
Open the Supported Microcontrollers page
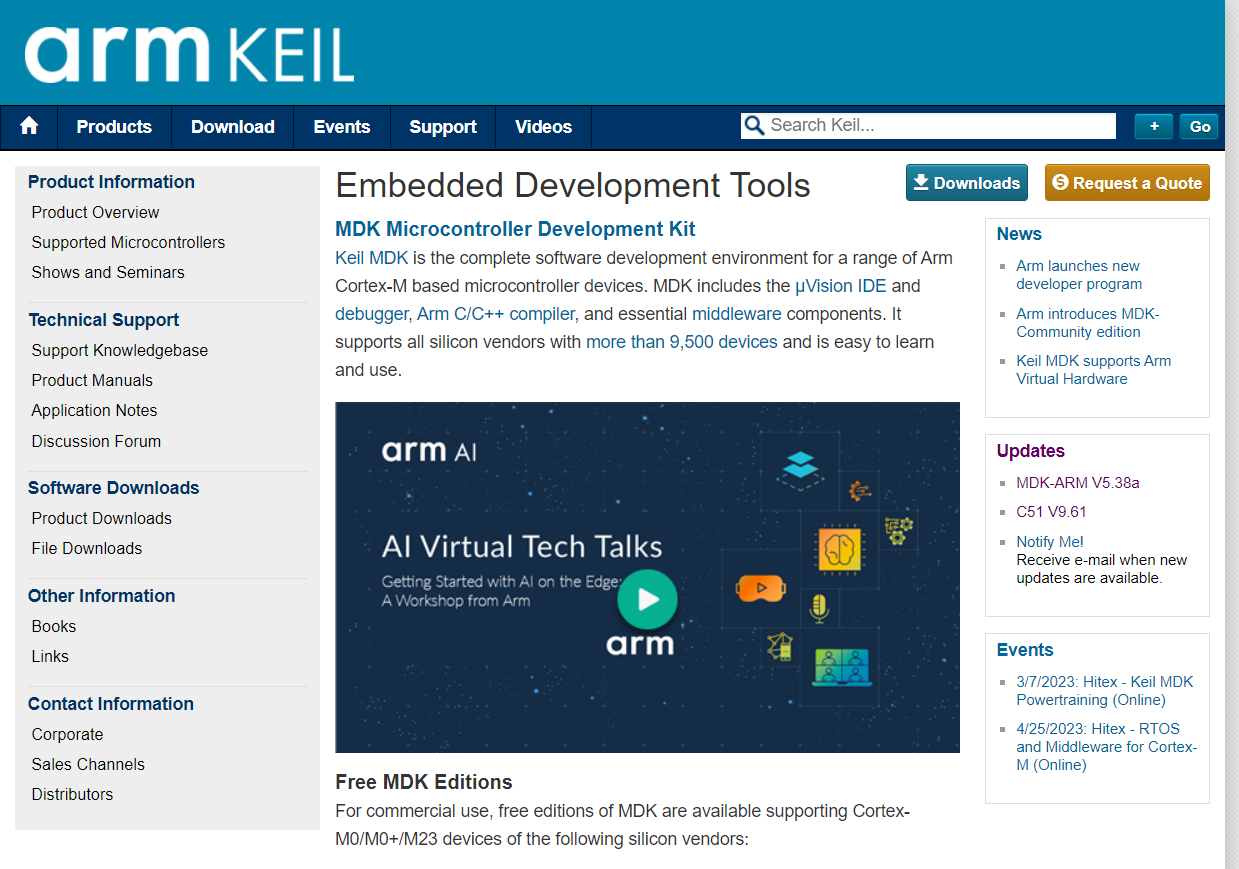coord(128,242)
